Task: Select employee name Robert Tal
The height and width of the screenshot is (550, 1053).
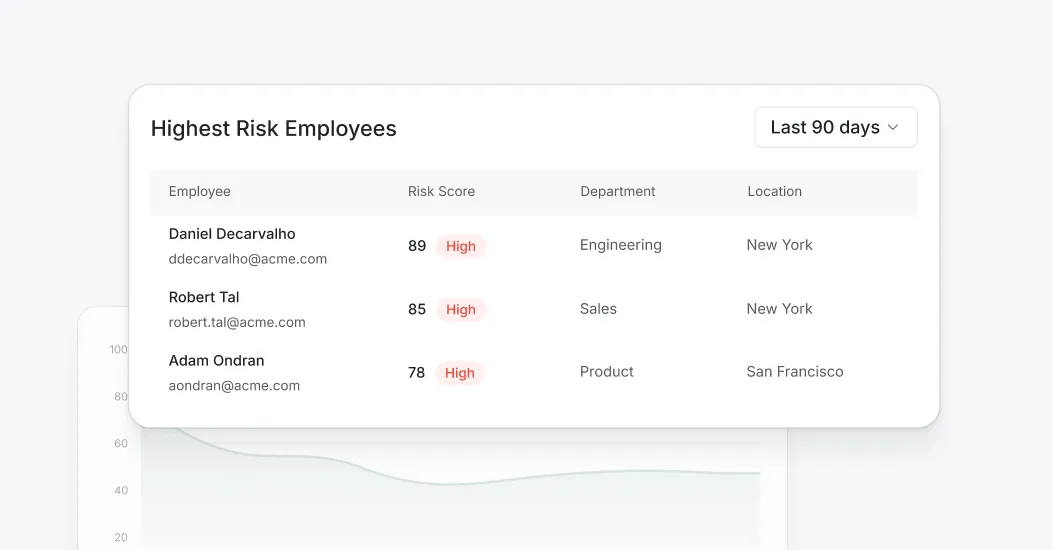Action: [203, 297]
